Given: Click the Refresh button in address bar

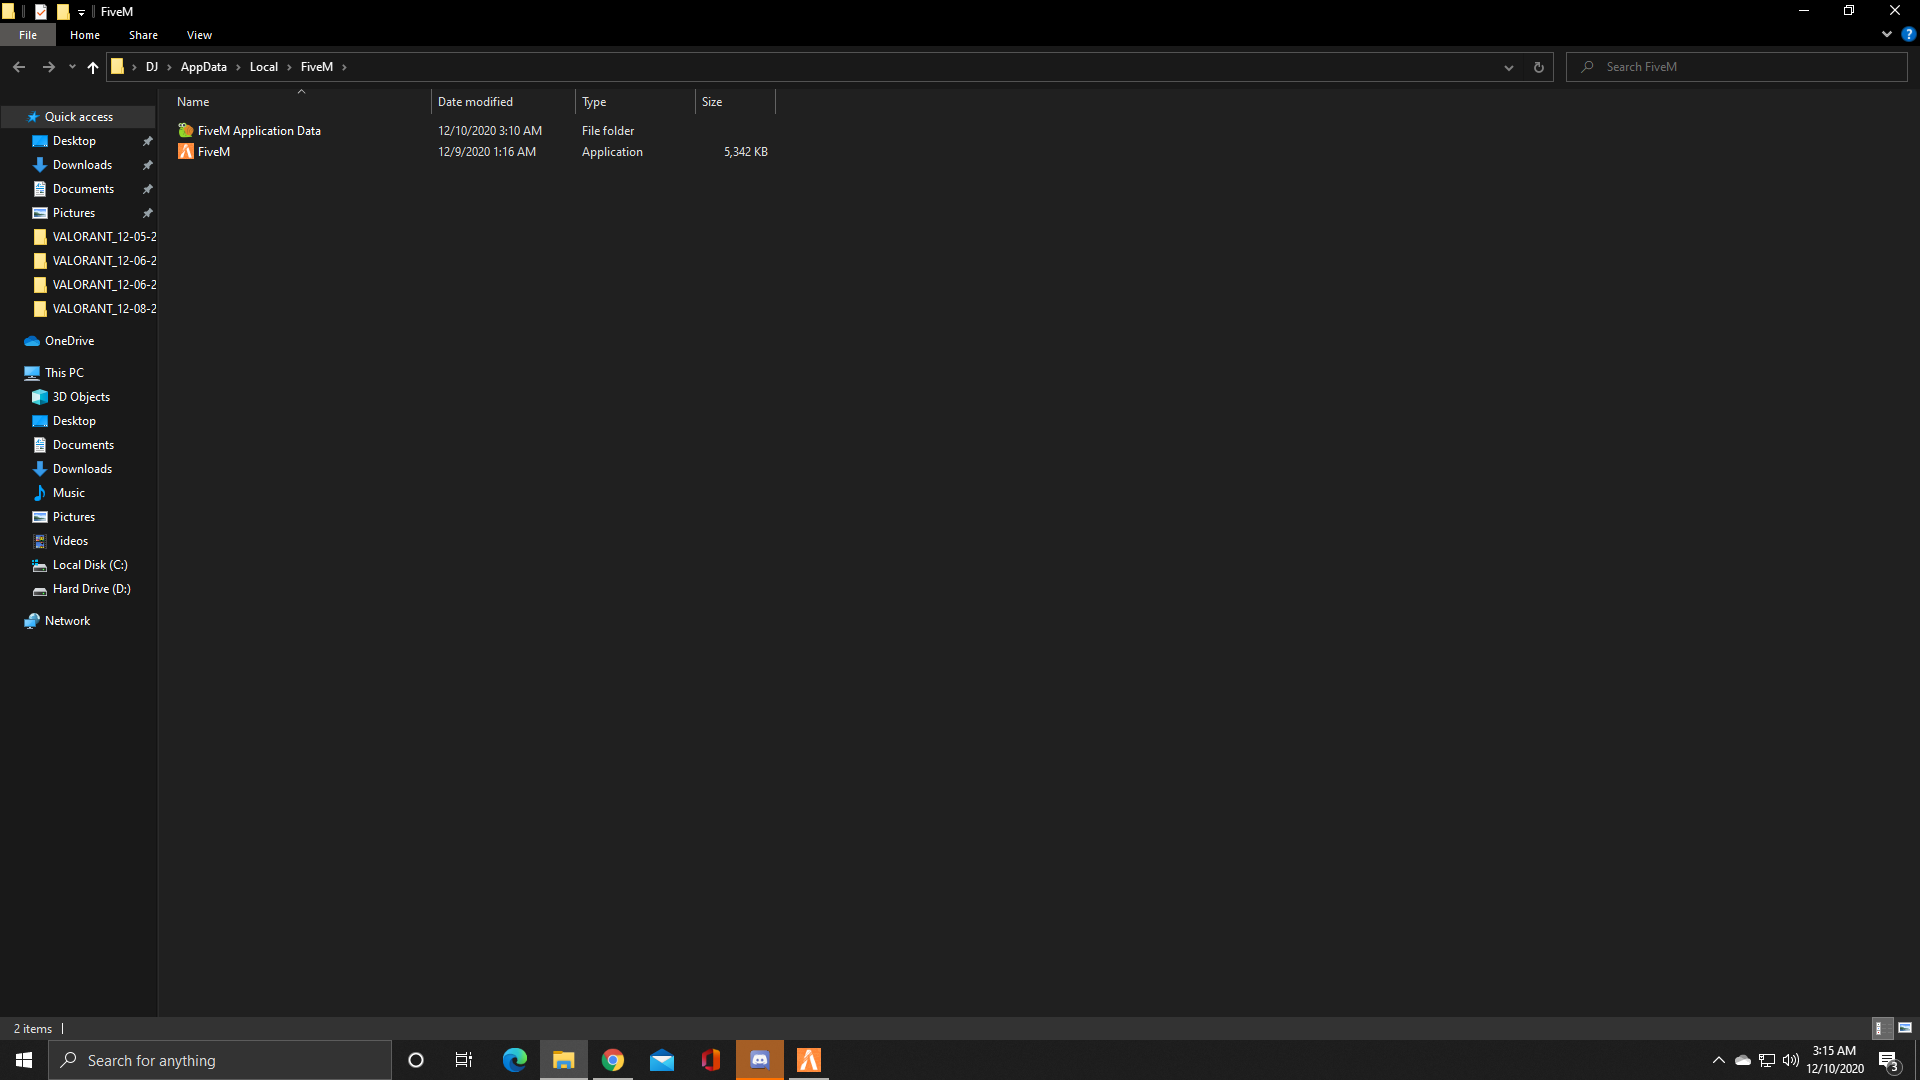Looking at the screenshot, I should (x=1538, y=67).
